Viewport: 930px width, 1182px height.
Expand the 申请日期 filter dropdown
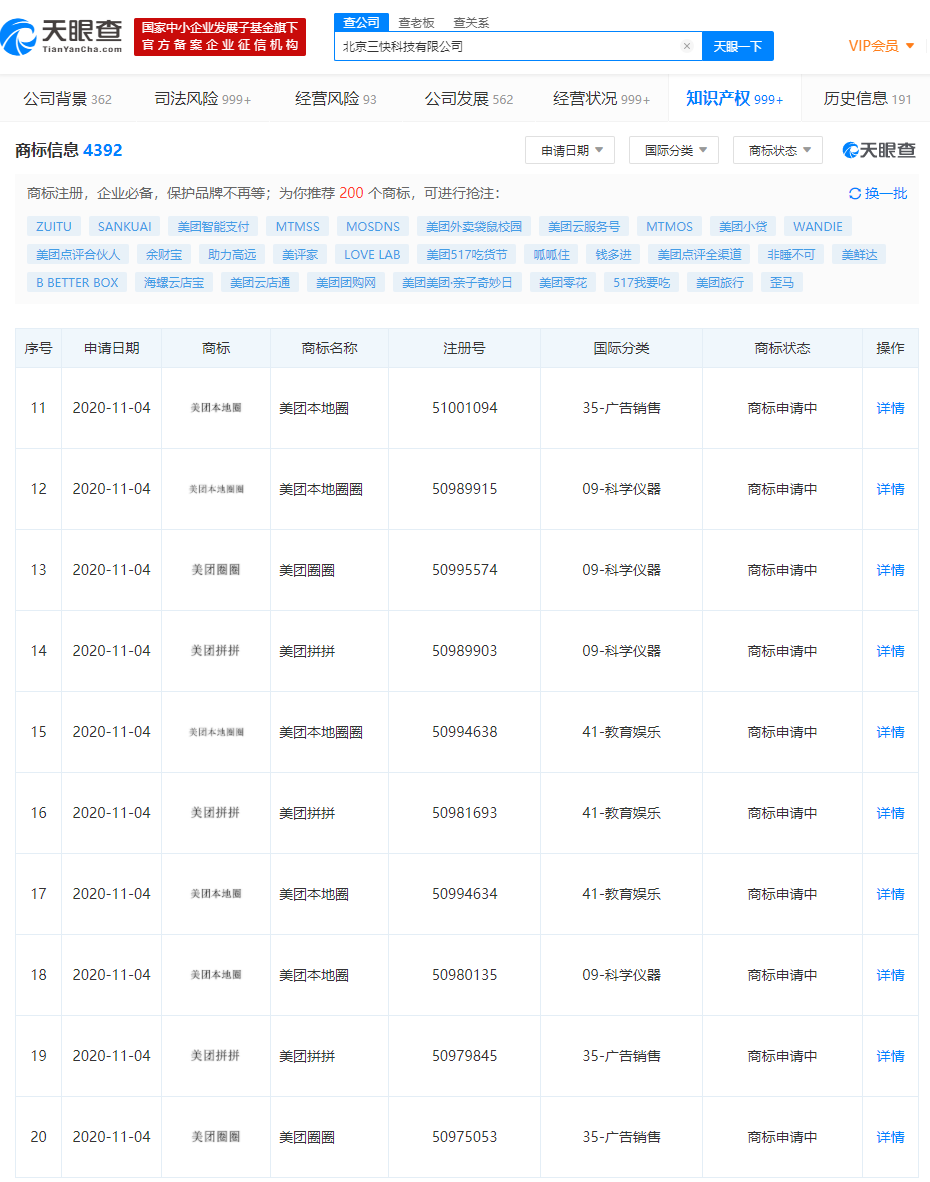click(x=570, y=150)
